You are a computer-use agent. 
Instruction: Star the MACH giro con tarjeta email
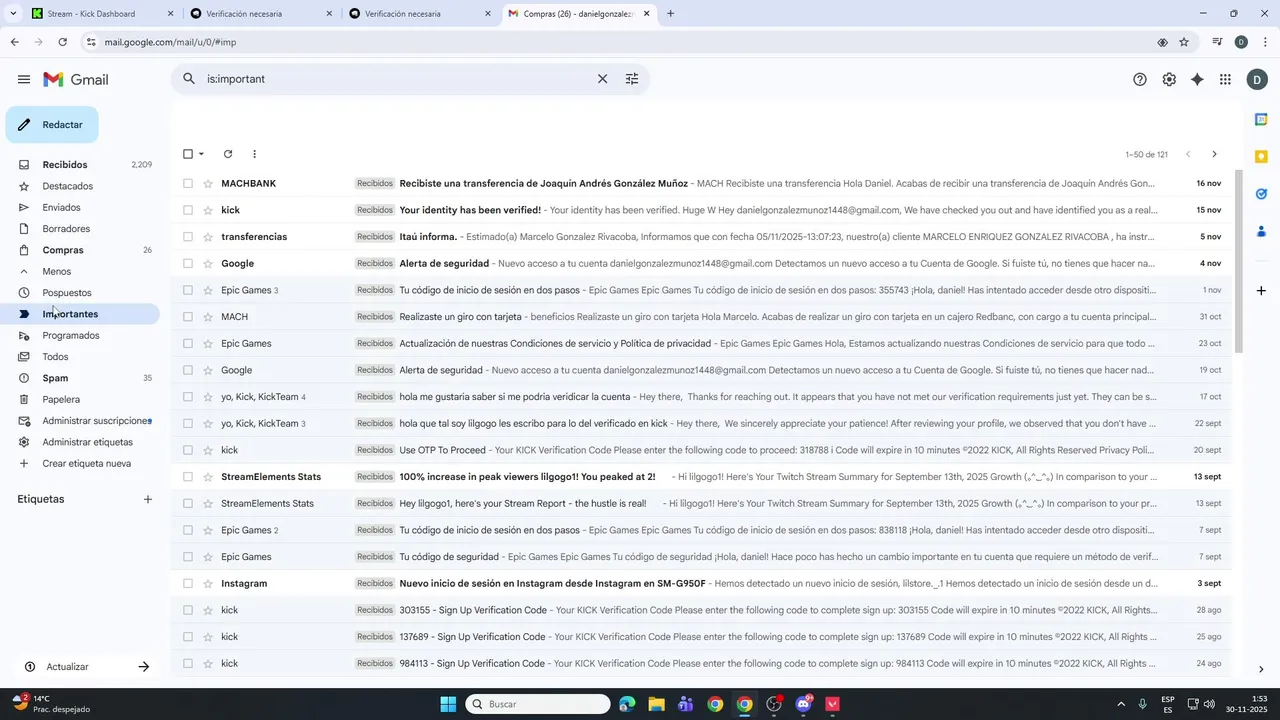coord(209,317)
